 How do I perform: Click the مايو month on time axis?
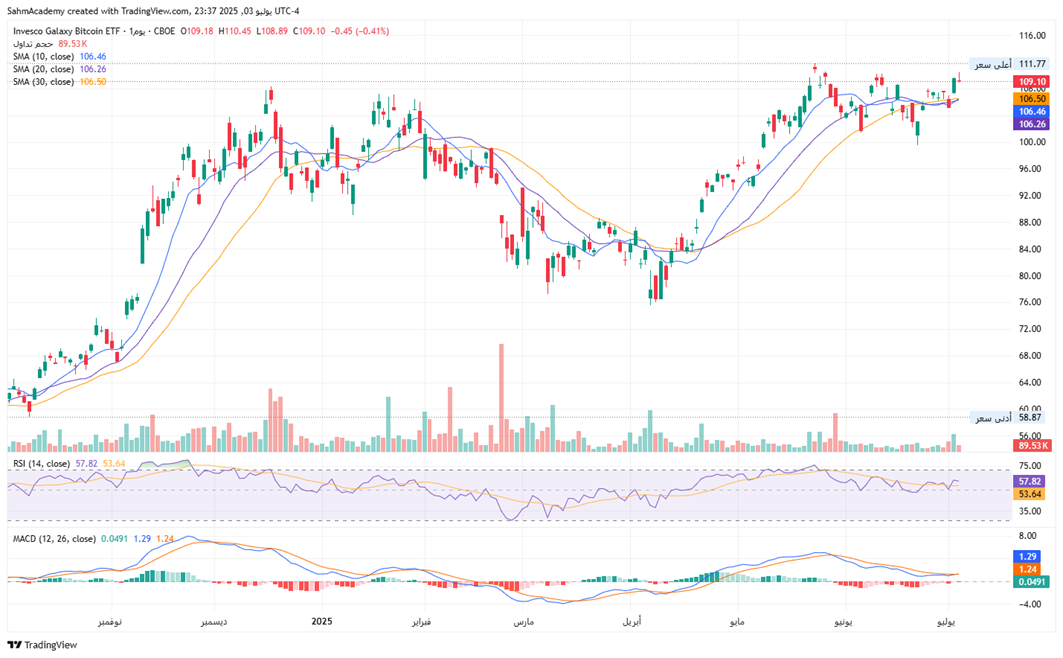click(x=737, y=621)
